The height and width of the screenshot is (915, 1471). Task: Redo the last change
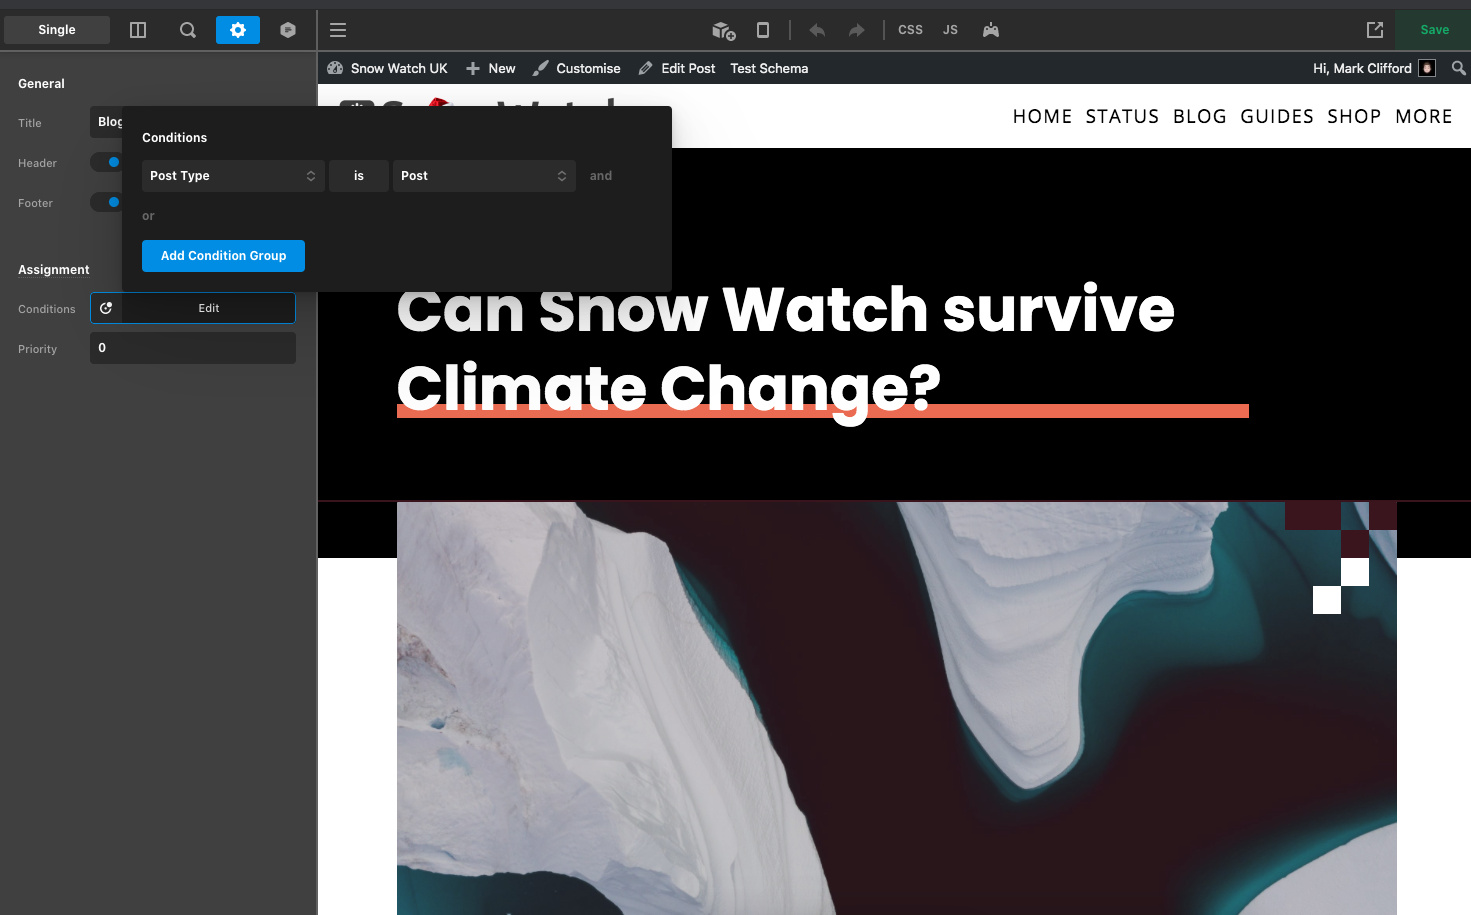coord(857,30)
